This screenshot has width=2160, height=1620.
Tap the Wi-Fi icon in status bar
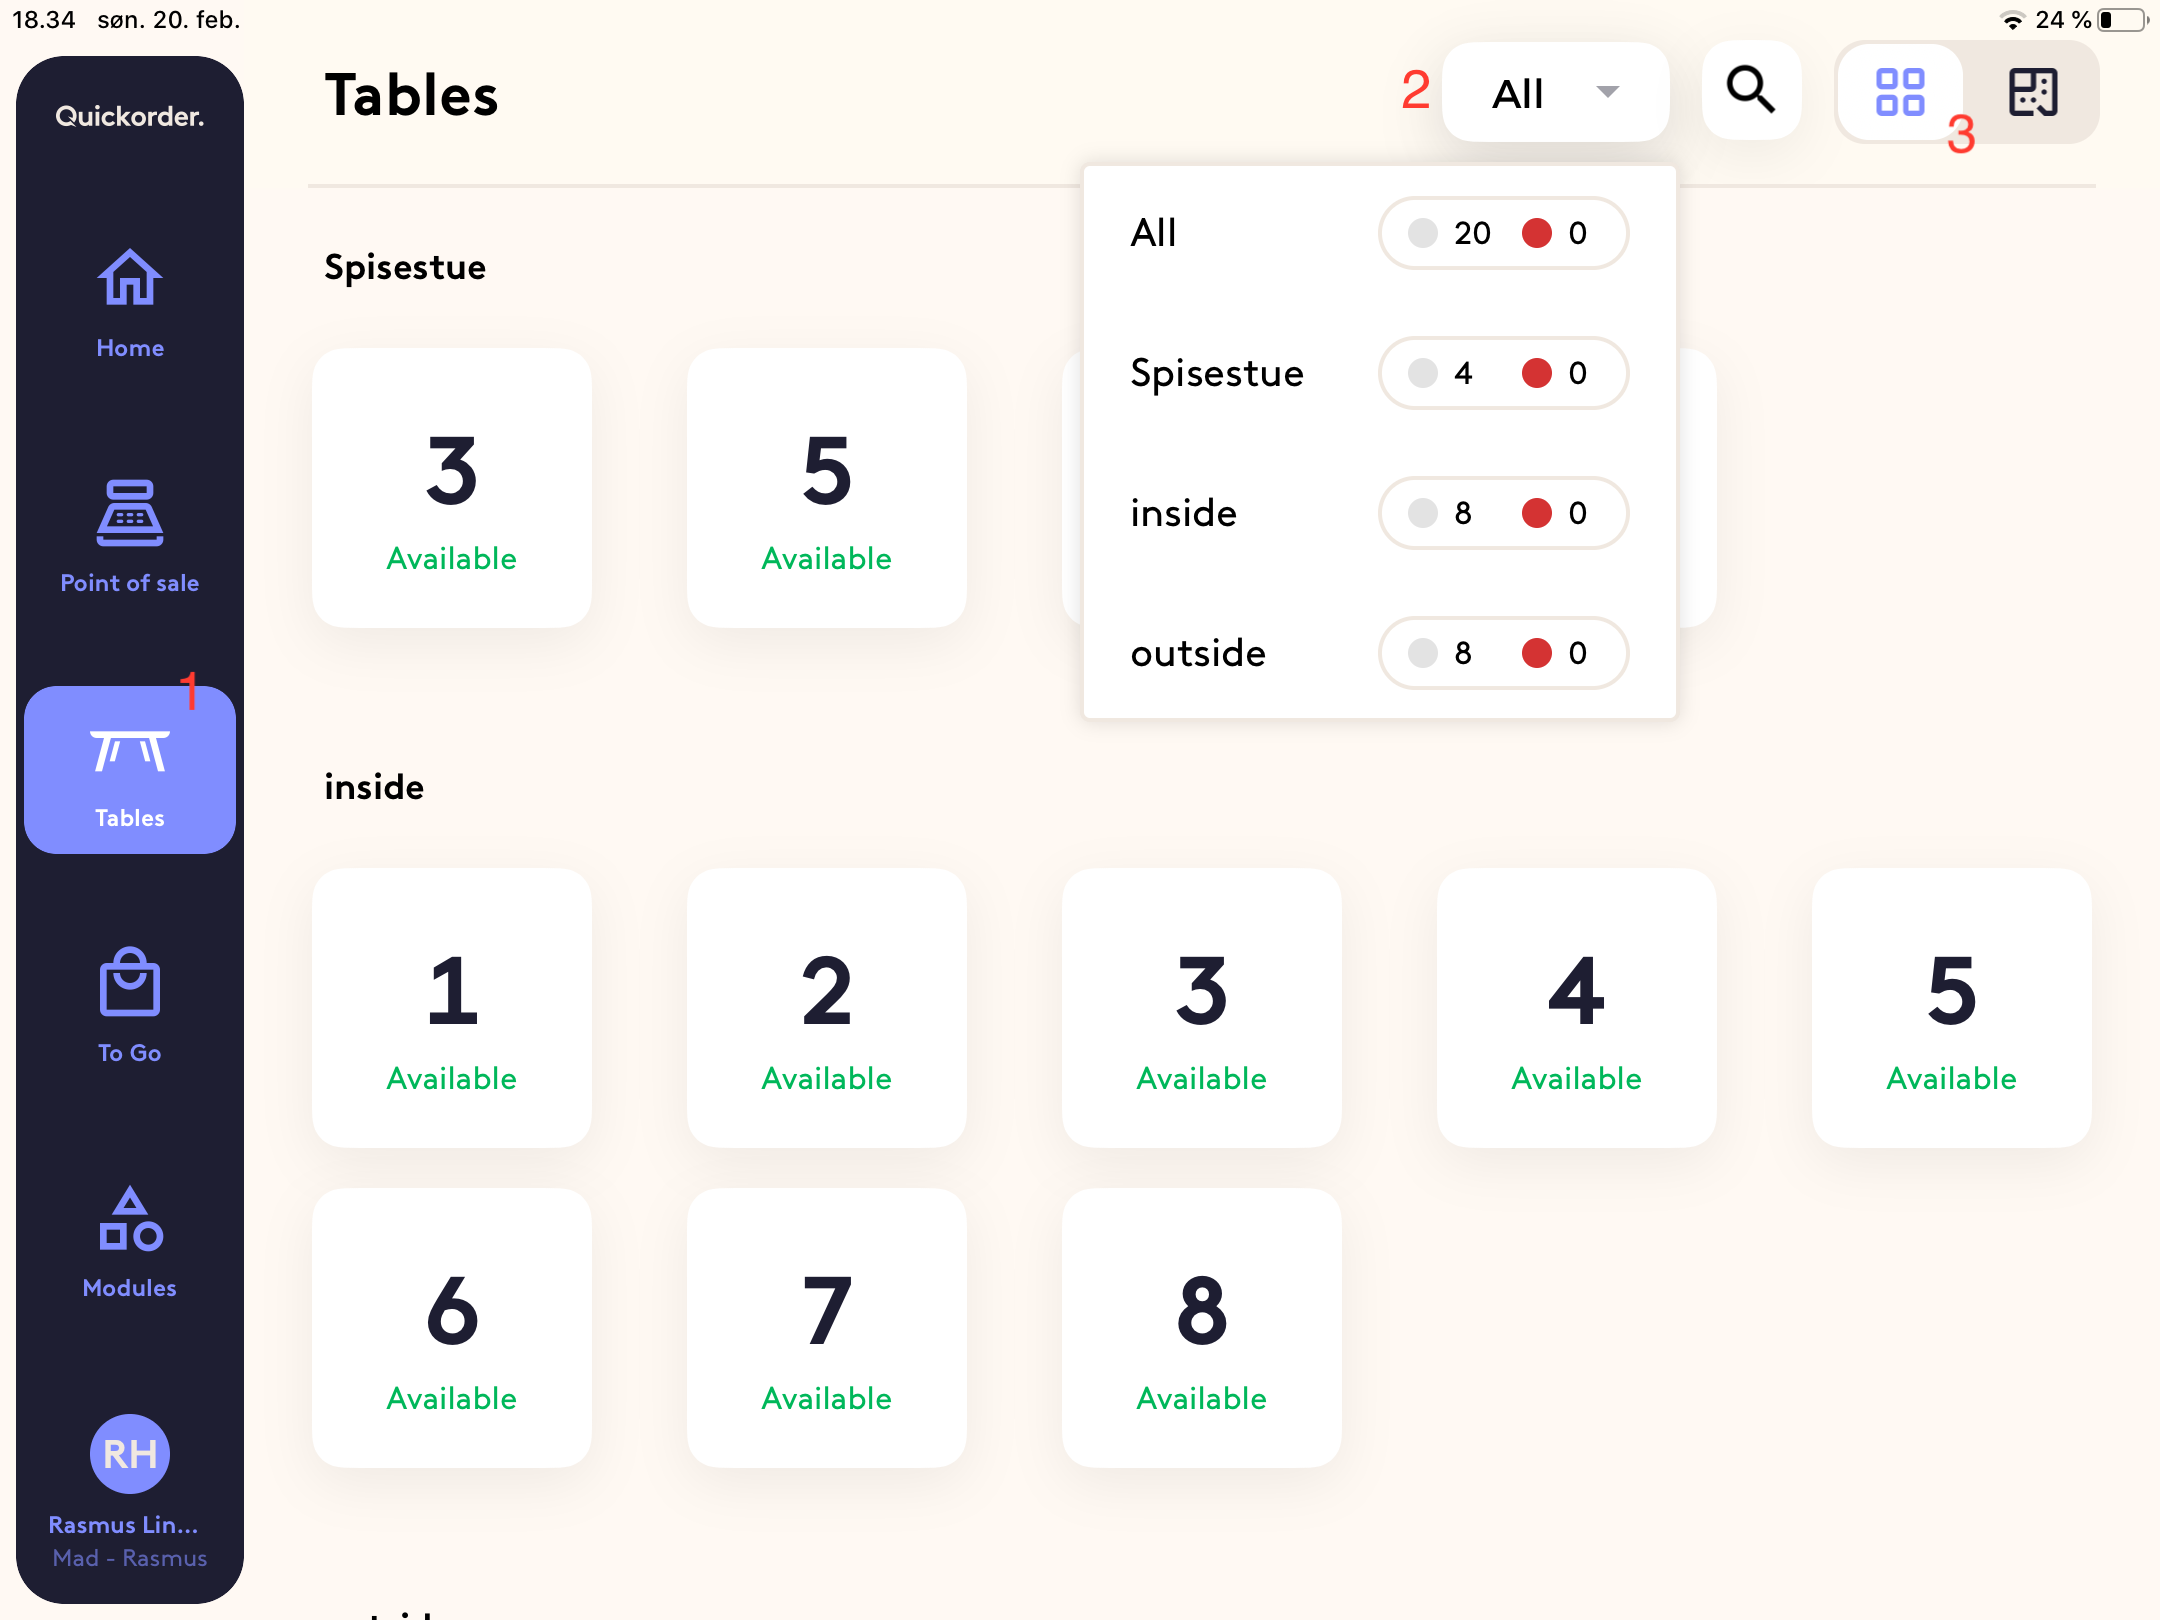tap(2012, 20)
